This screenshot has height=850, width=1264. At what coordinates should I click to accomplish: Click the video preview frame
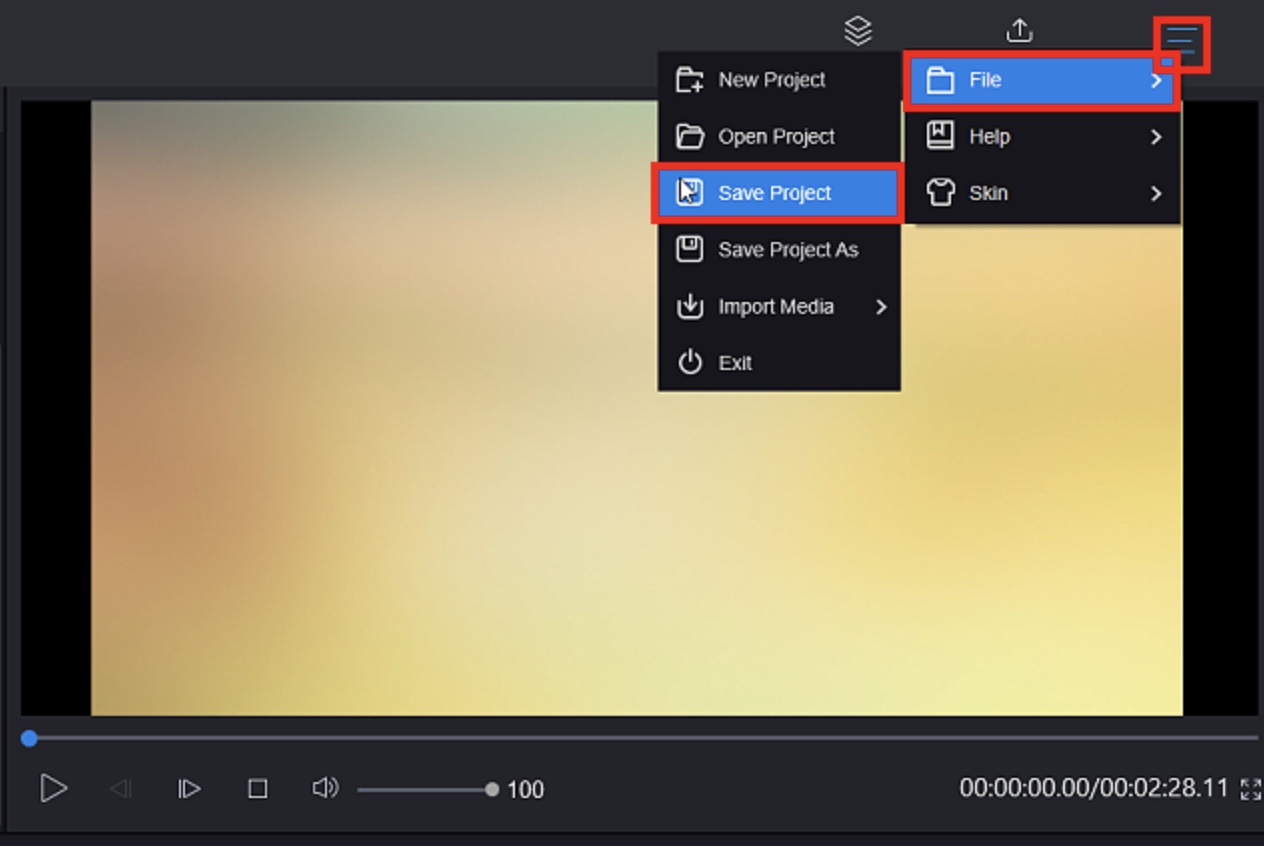[x=637, y=408]
